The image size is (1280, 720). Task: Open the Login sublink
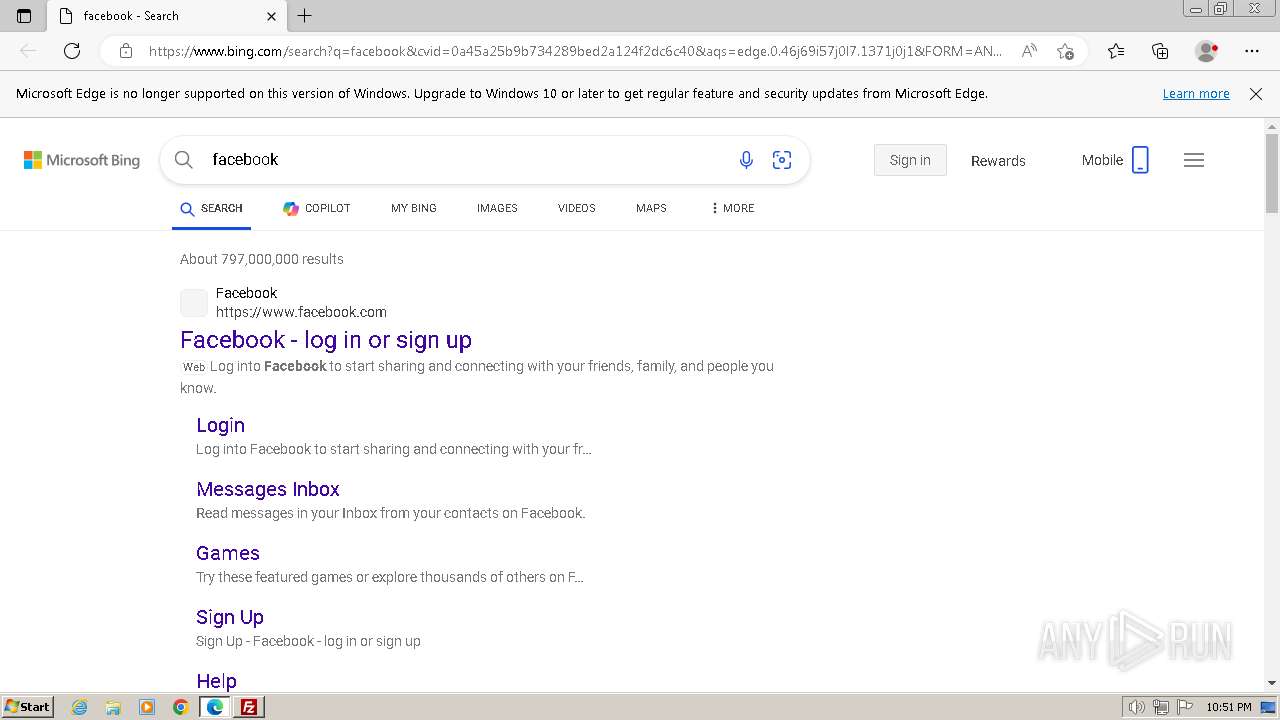pos(220,425)
